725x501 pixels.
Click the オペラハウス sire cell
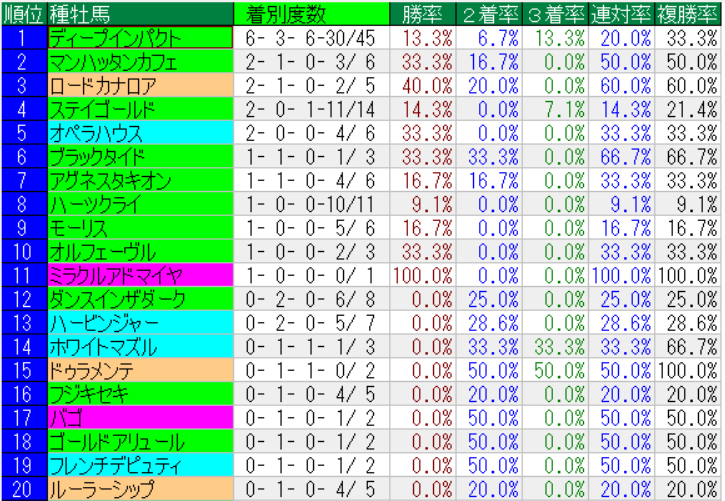coord(140,133)
